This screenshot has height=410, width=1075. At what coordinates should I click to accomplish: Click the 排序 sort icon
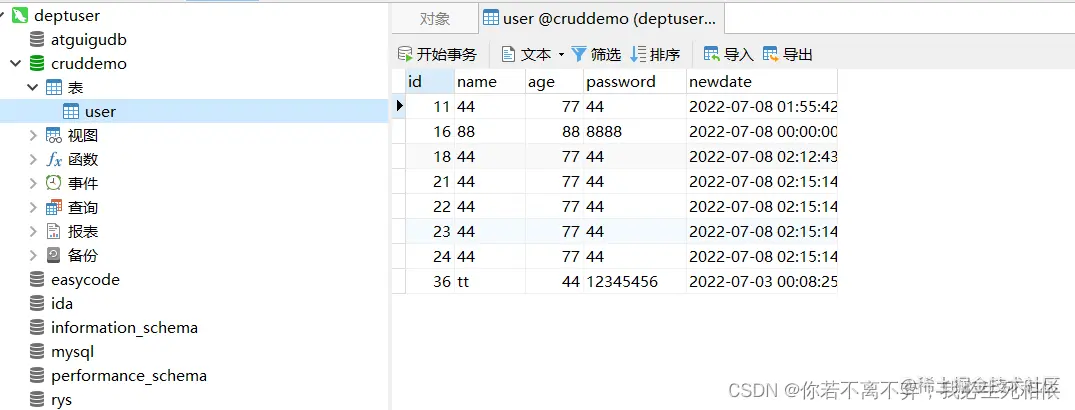[x=638, y=54]
